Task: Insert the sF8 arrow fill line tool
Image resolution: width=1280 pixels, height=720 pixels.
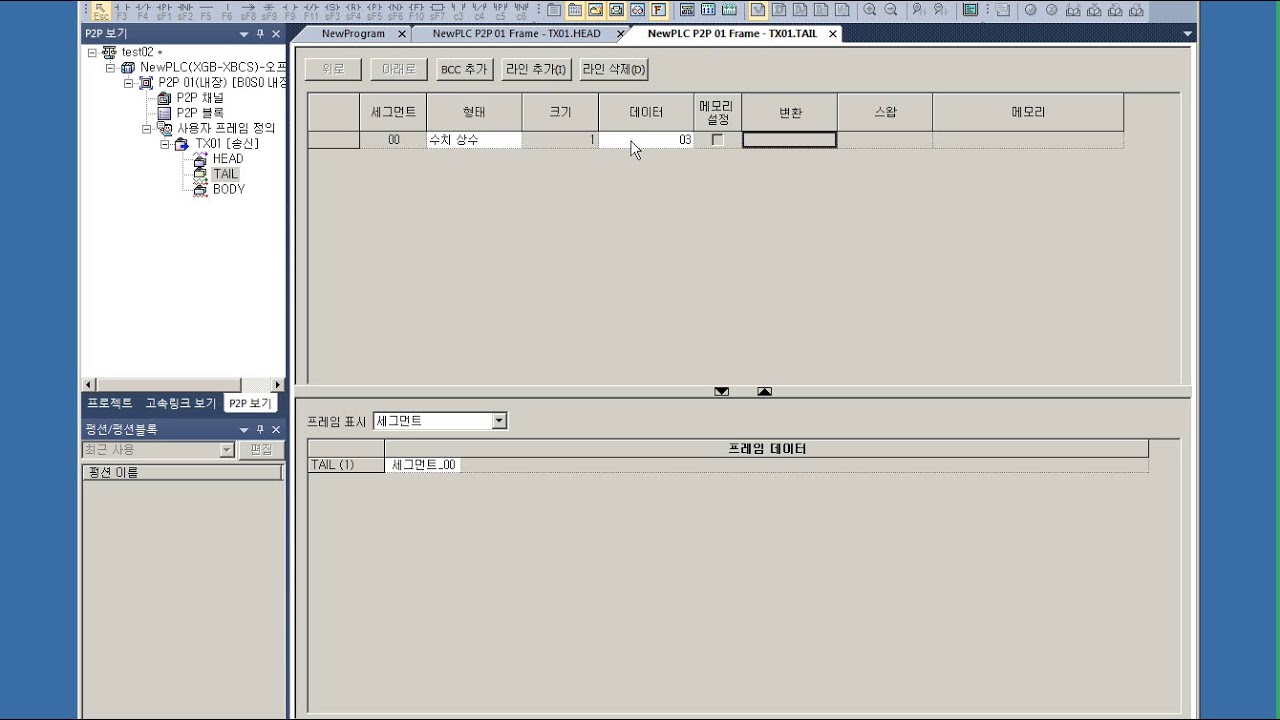Action: point(248,10)
